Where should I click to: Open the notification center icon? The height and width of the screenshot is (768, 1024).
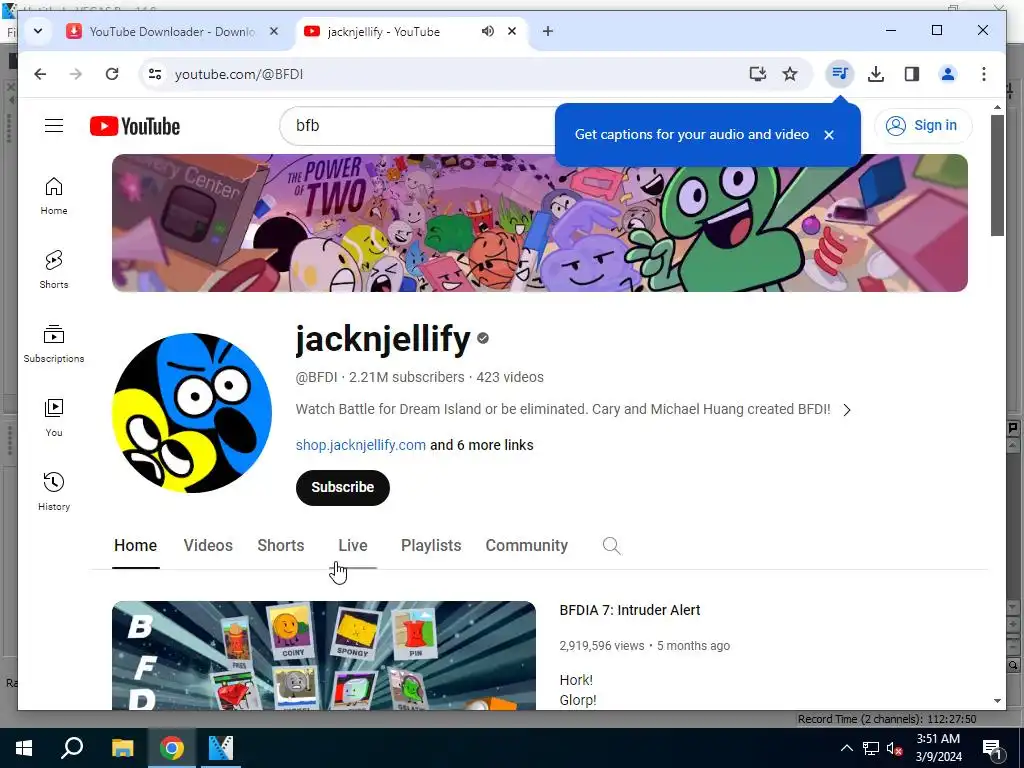pos(991,748)
